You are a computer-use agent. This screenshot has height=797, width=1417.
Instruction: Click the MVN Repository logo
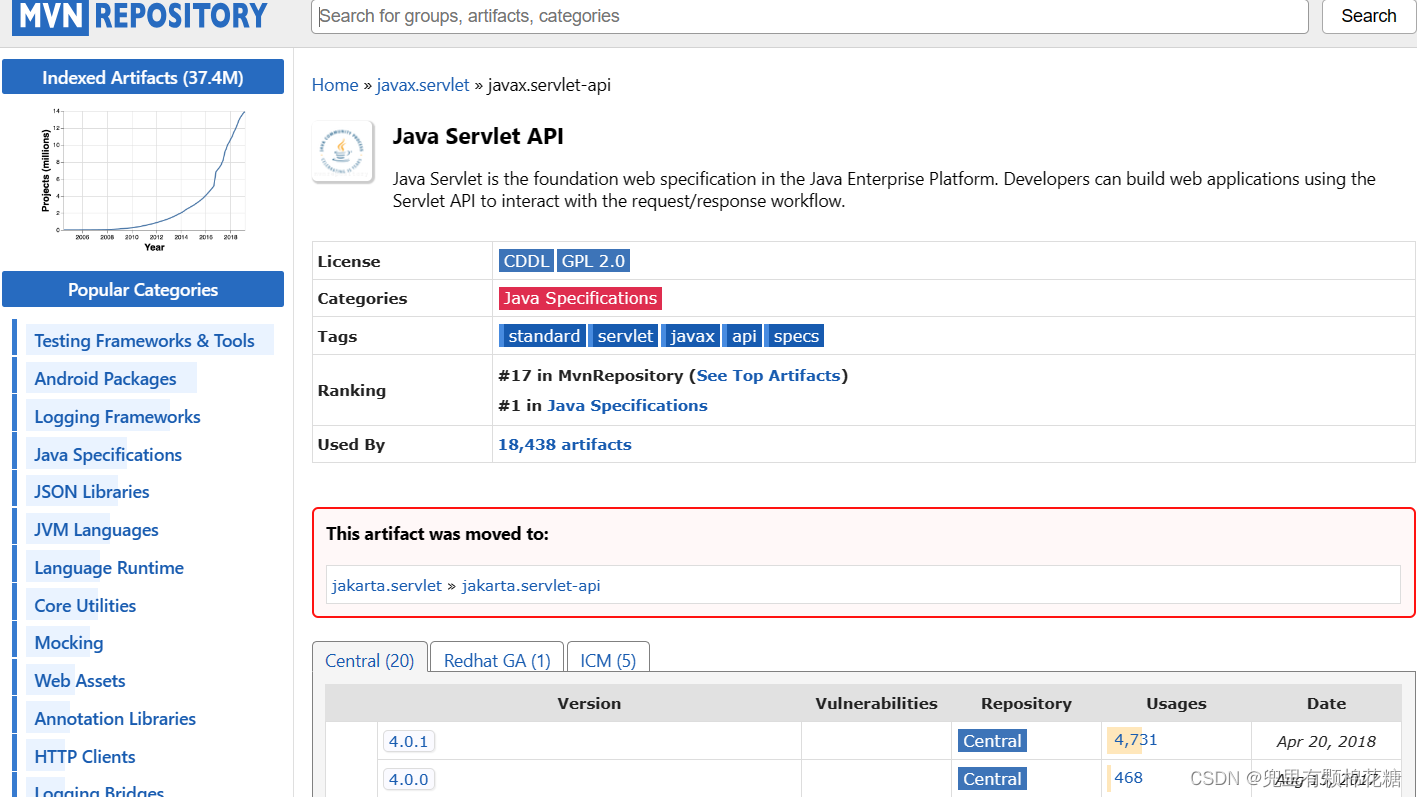click(x=140, y=16)
